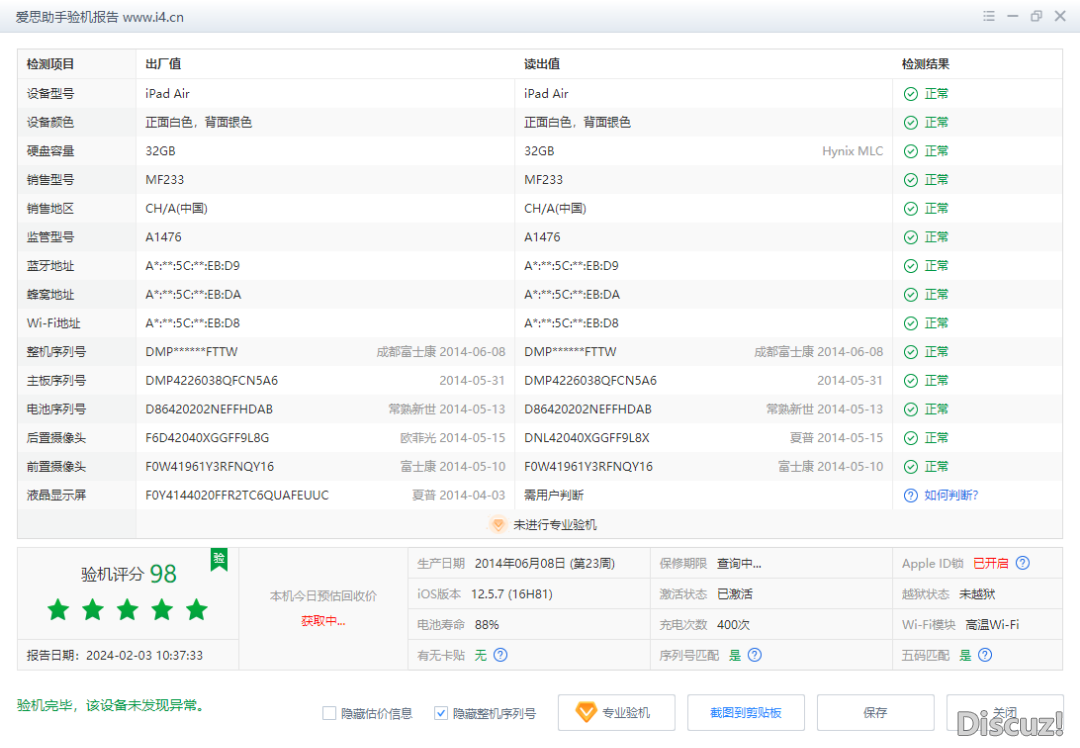
Task: Click the 关闭 button
Action: [x=1005, y=712]
